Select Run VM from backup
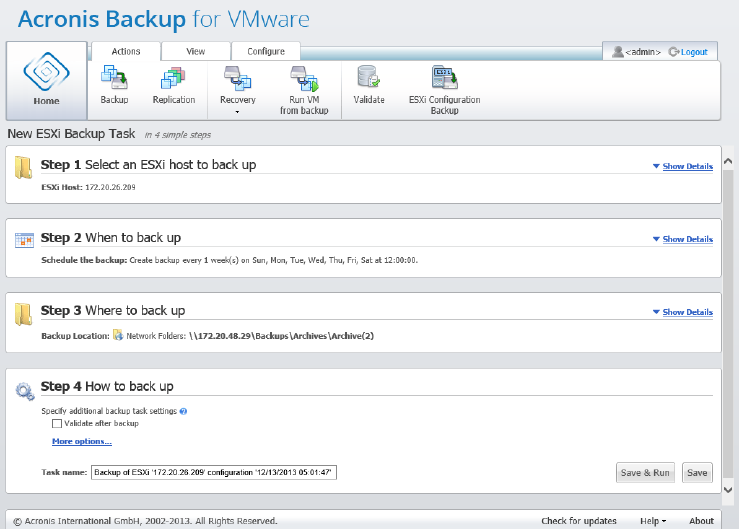The image size is (739, 529). pyautogui.click(x=304, y=85)
